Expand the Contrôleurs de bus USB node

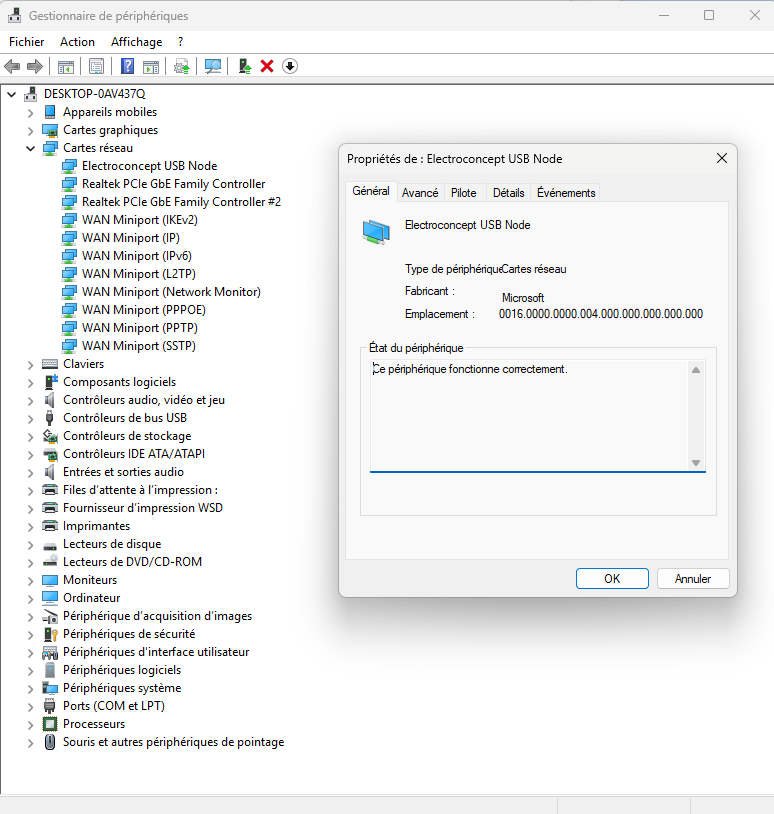[x=30, y=418]
